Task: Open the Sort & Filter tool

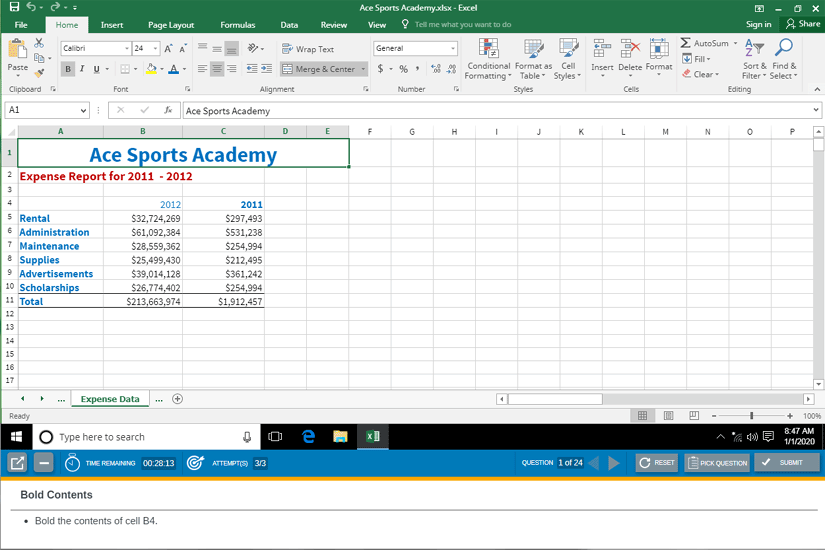Action: 755,59
